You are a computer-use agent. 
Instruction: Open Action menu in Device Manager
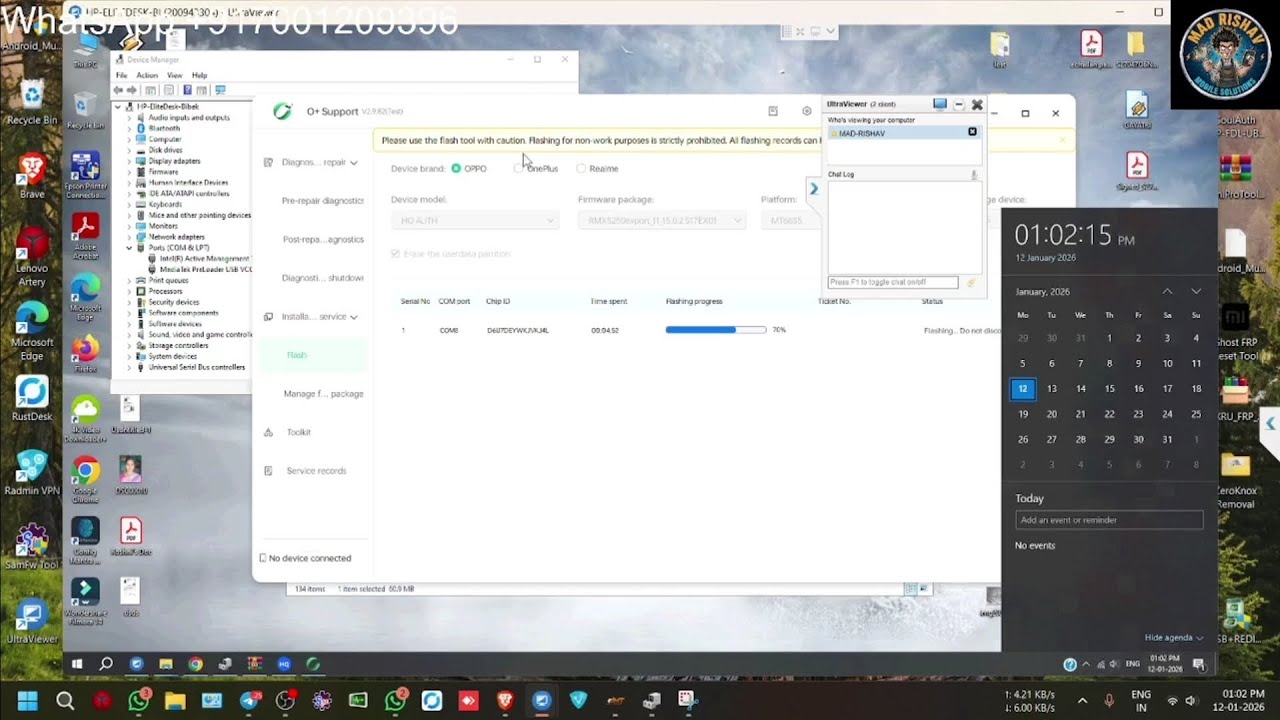(147, 75)
